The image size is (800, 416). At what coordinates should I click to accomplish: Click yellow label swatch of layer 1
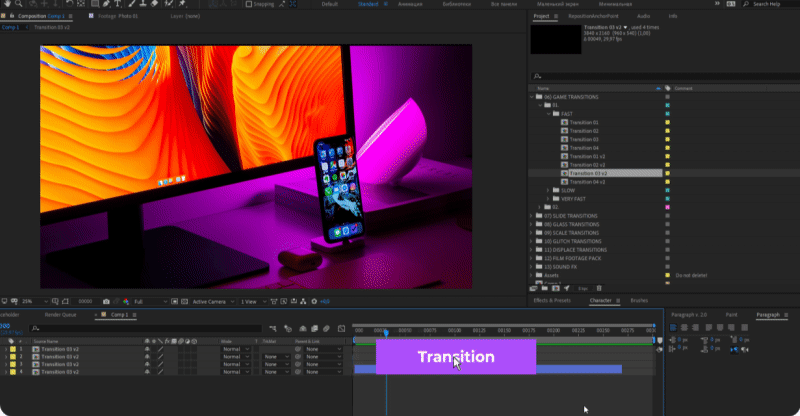tap(13, 349)
